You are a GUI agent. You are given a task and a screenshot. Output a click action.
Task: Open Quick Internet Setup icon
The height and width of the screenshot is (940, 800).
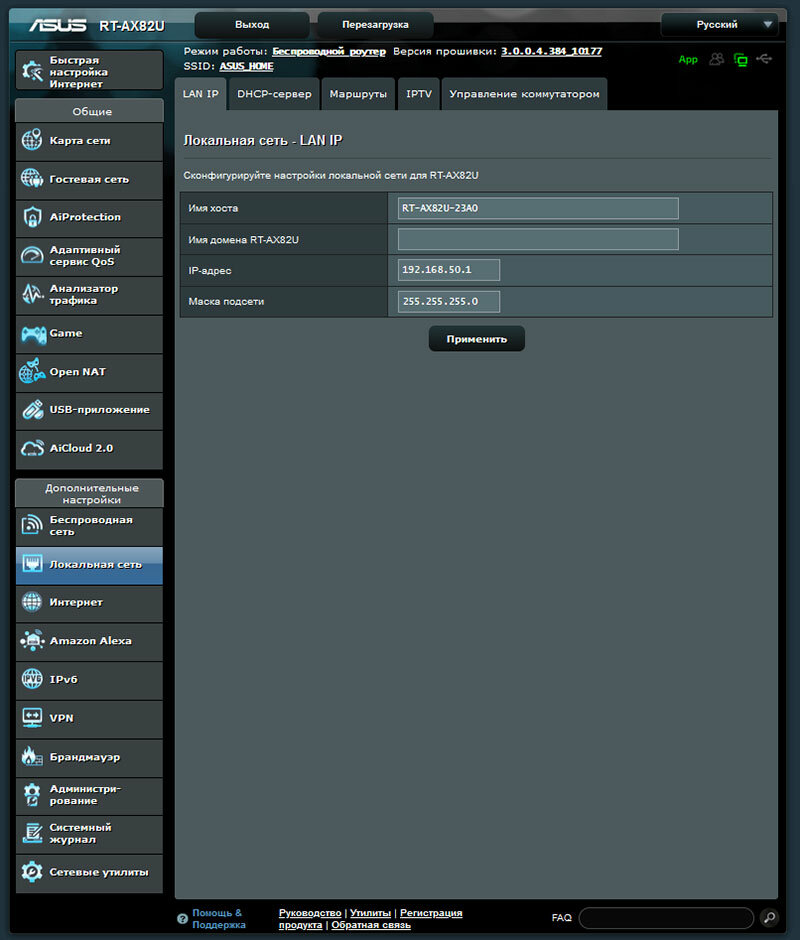coord(32,71)
